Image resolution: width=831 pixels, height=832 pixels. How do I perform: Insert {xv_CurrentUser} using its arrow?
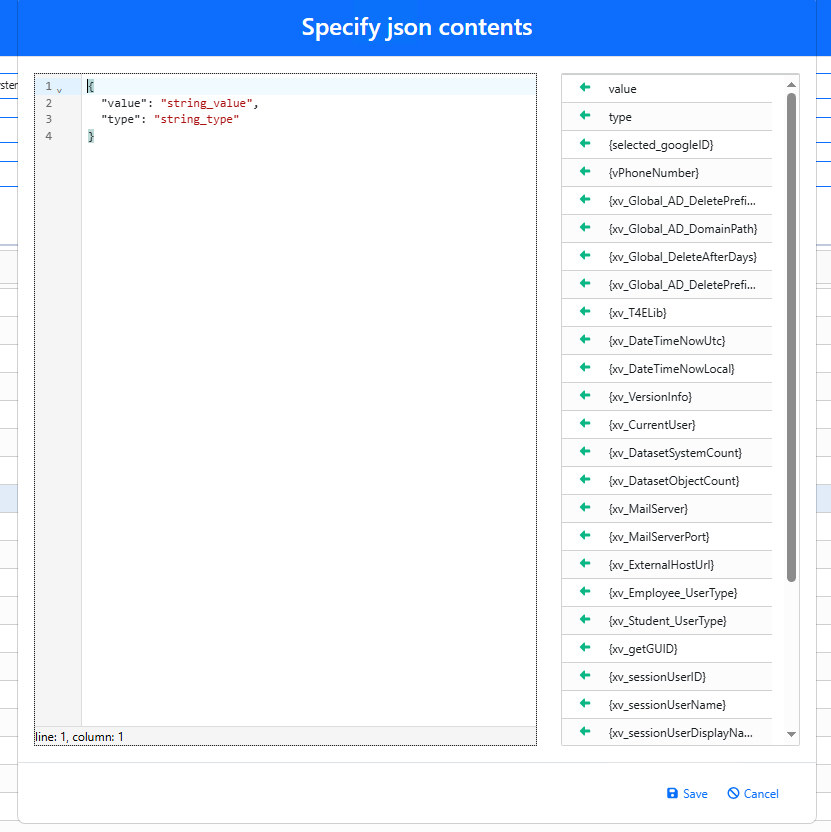[x=585, y=423]
